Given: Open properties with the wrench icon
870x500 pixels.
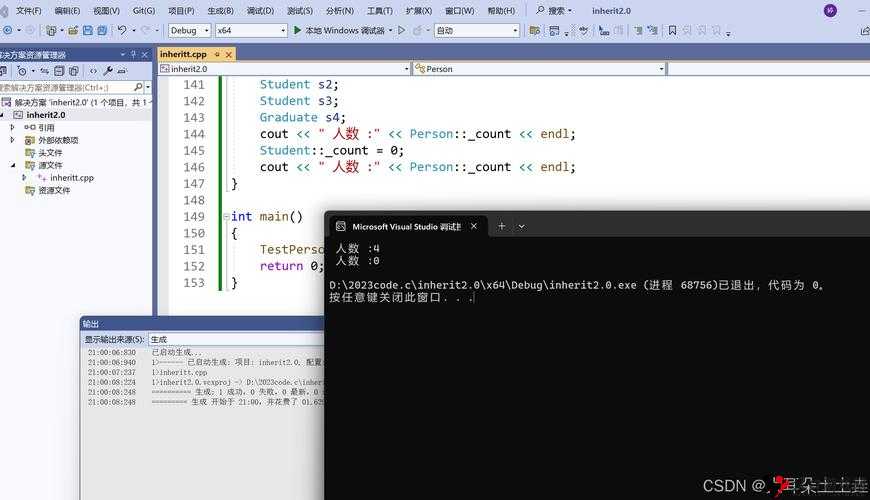Looking at the screenshot, I should click(x=108, y=70).
